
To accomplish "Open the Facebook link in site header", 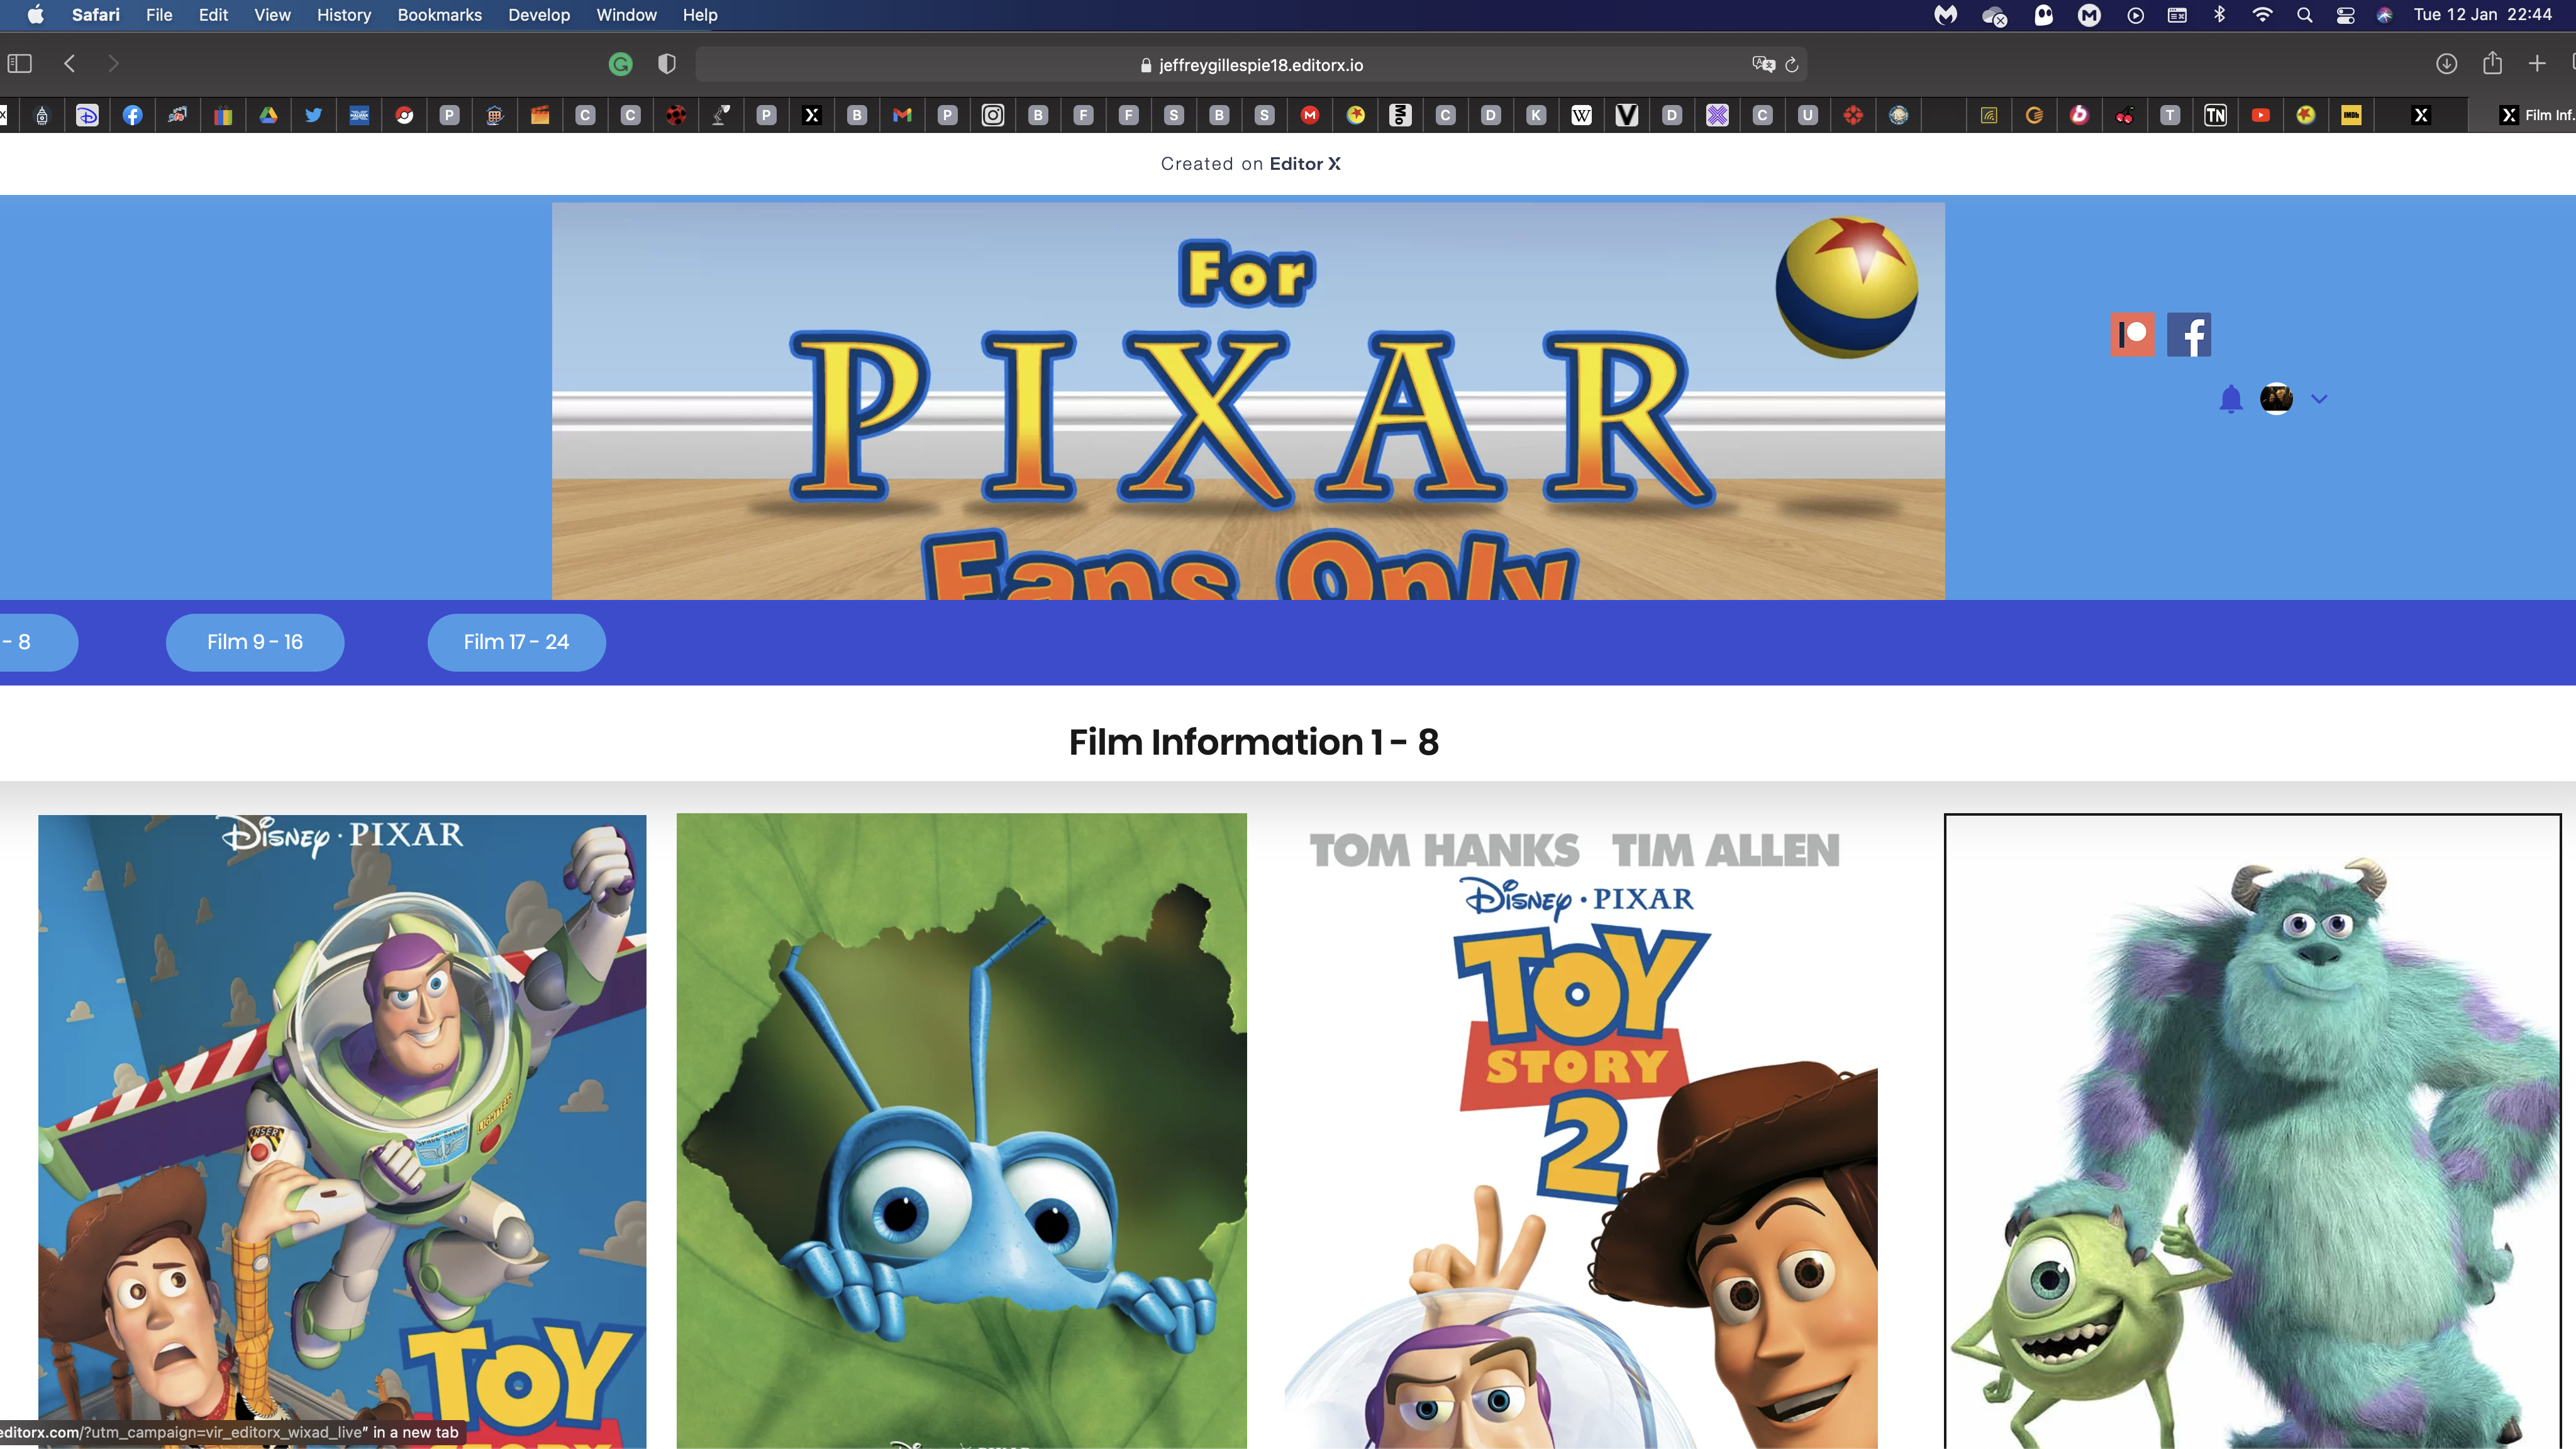I will click(x=2188, y=334).
